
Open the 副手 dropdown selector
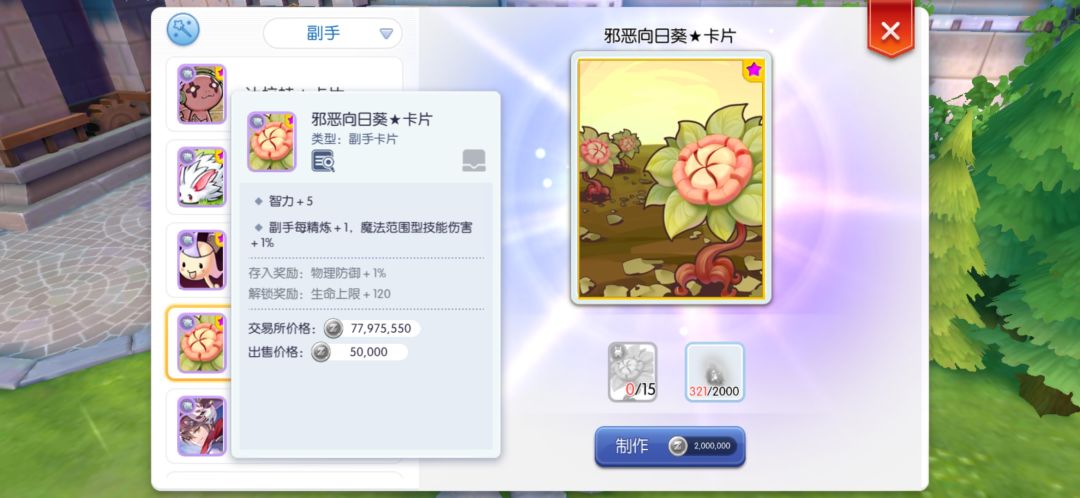pos(333,33)
